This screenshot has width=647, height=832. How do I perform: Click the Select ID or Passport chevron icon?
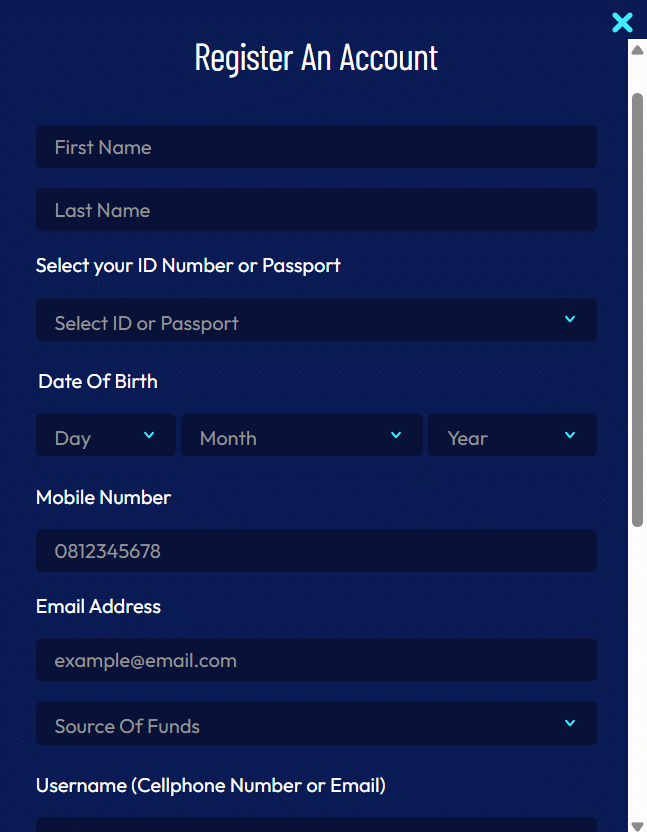(569, 319)
